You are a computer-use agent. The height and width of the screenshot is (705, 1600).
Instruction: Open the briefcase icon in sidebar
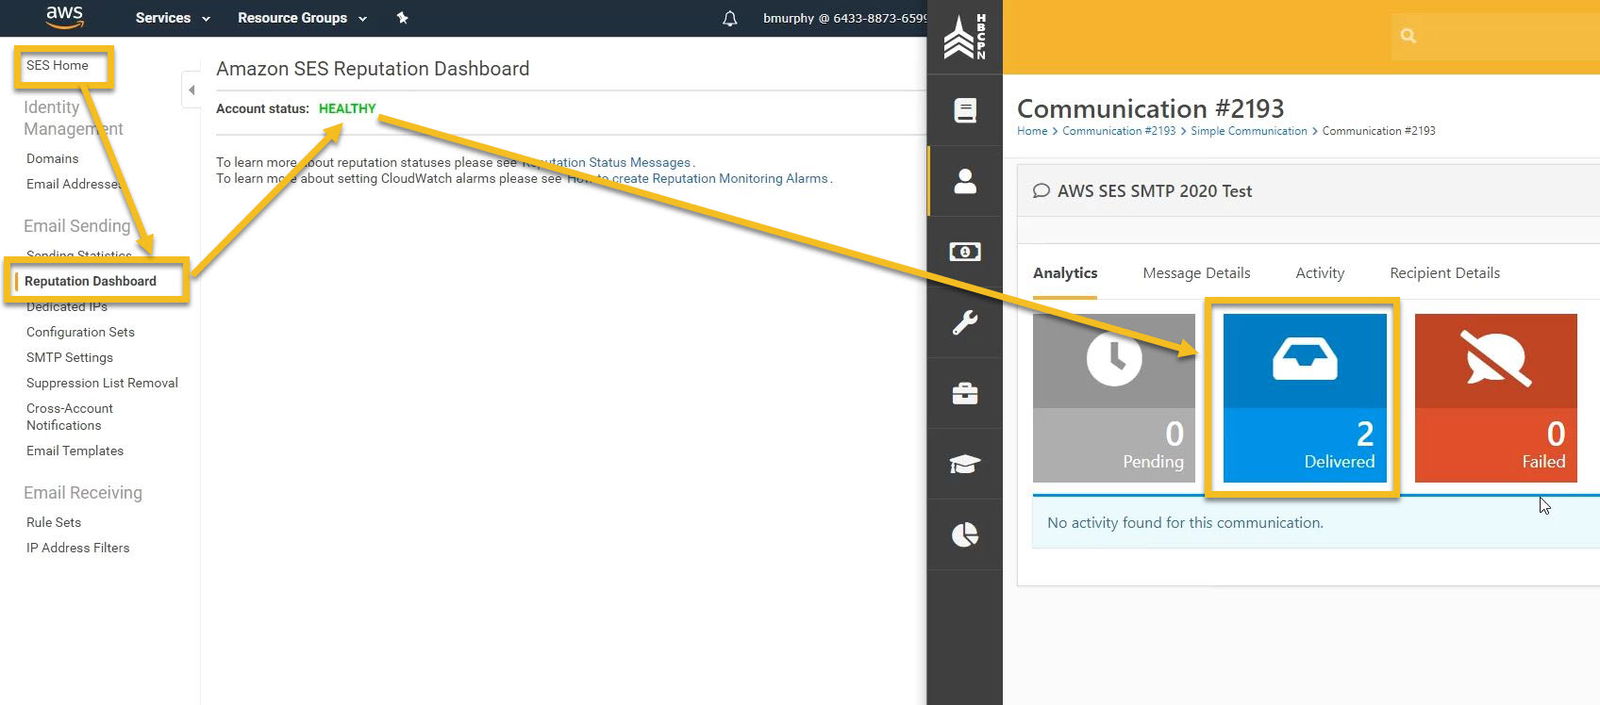coord(965,394)
